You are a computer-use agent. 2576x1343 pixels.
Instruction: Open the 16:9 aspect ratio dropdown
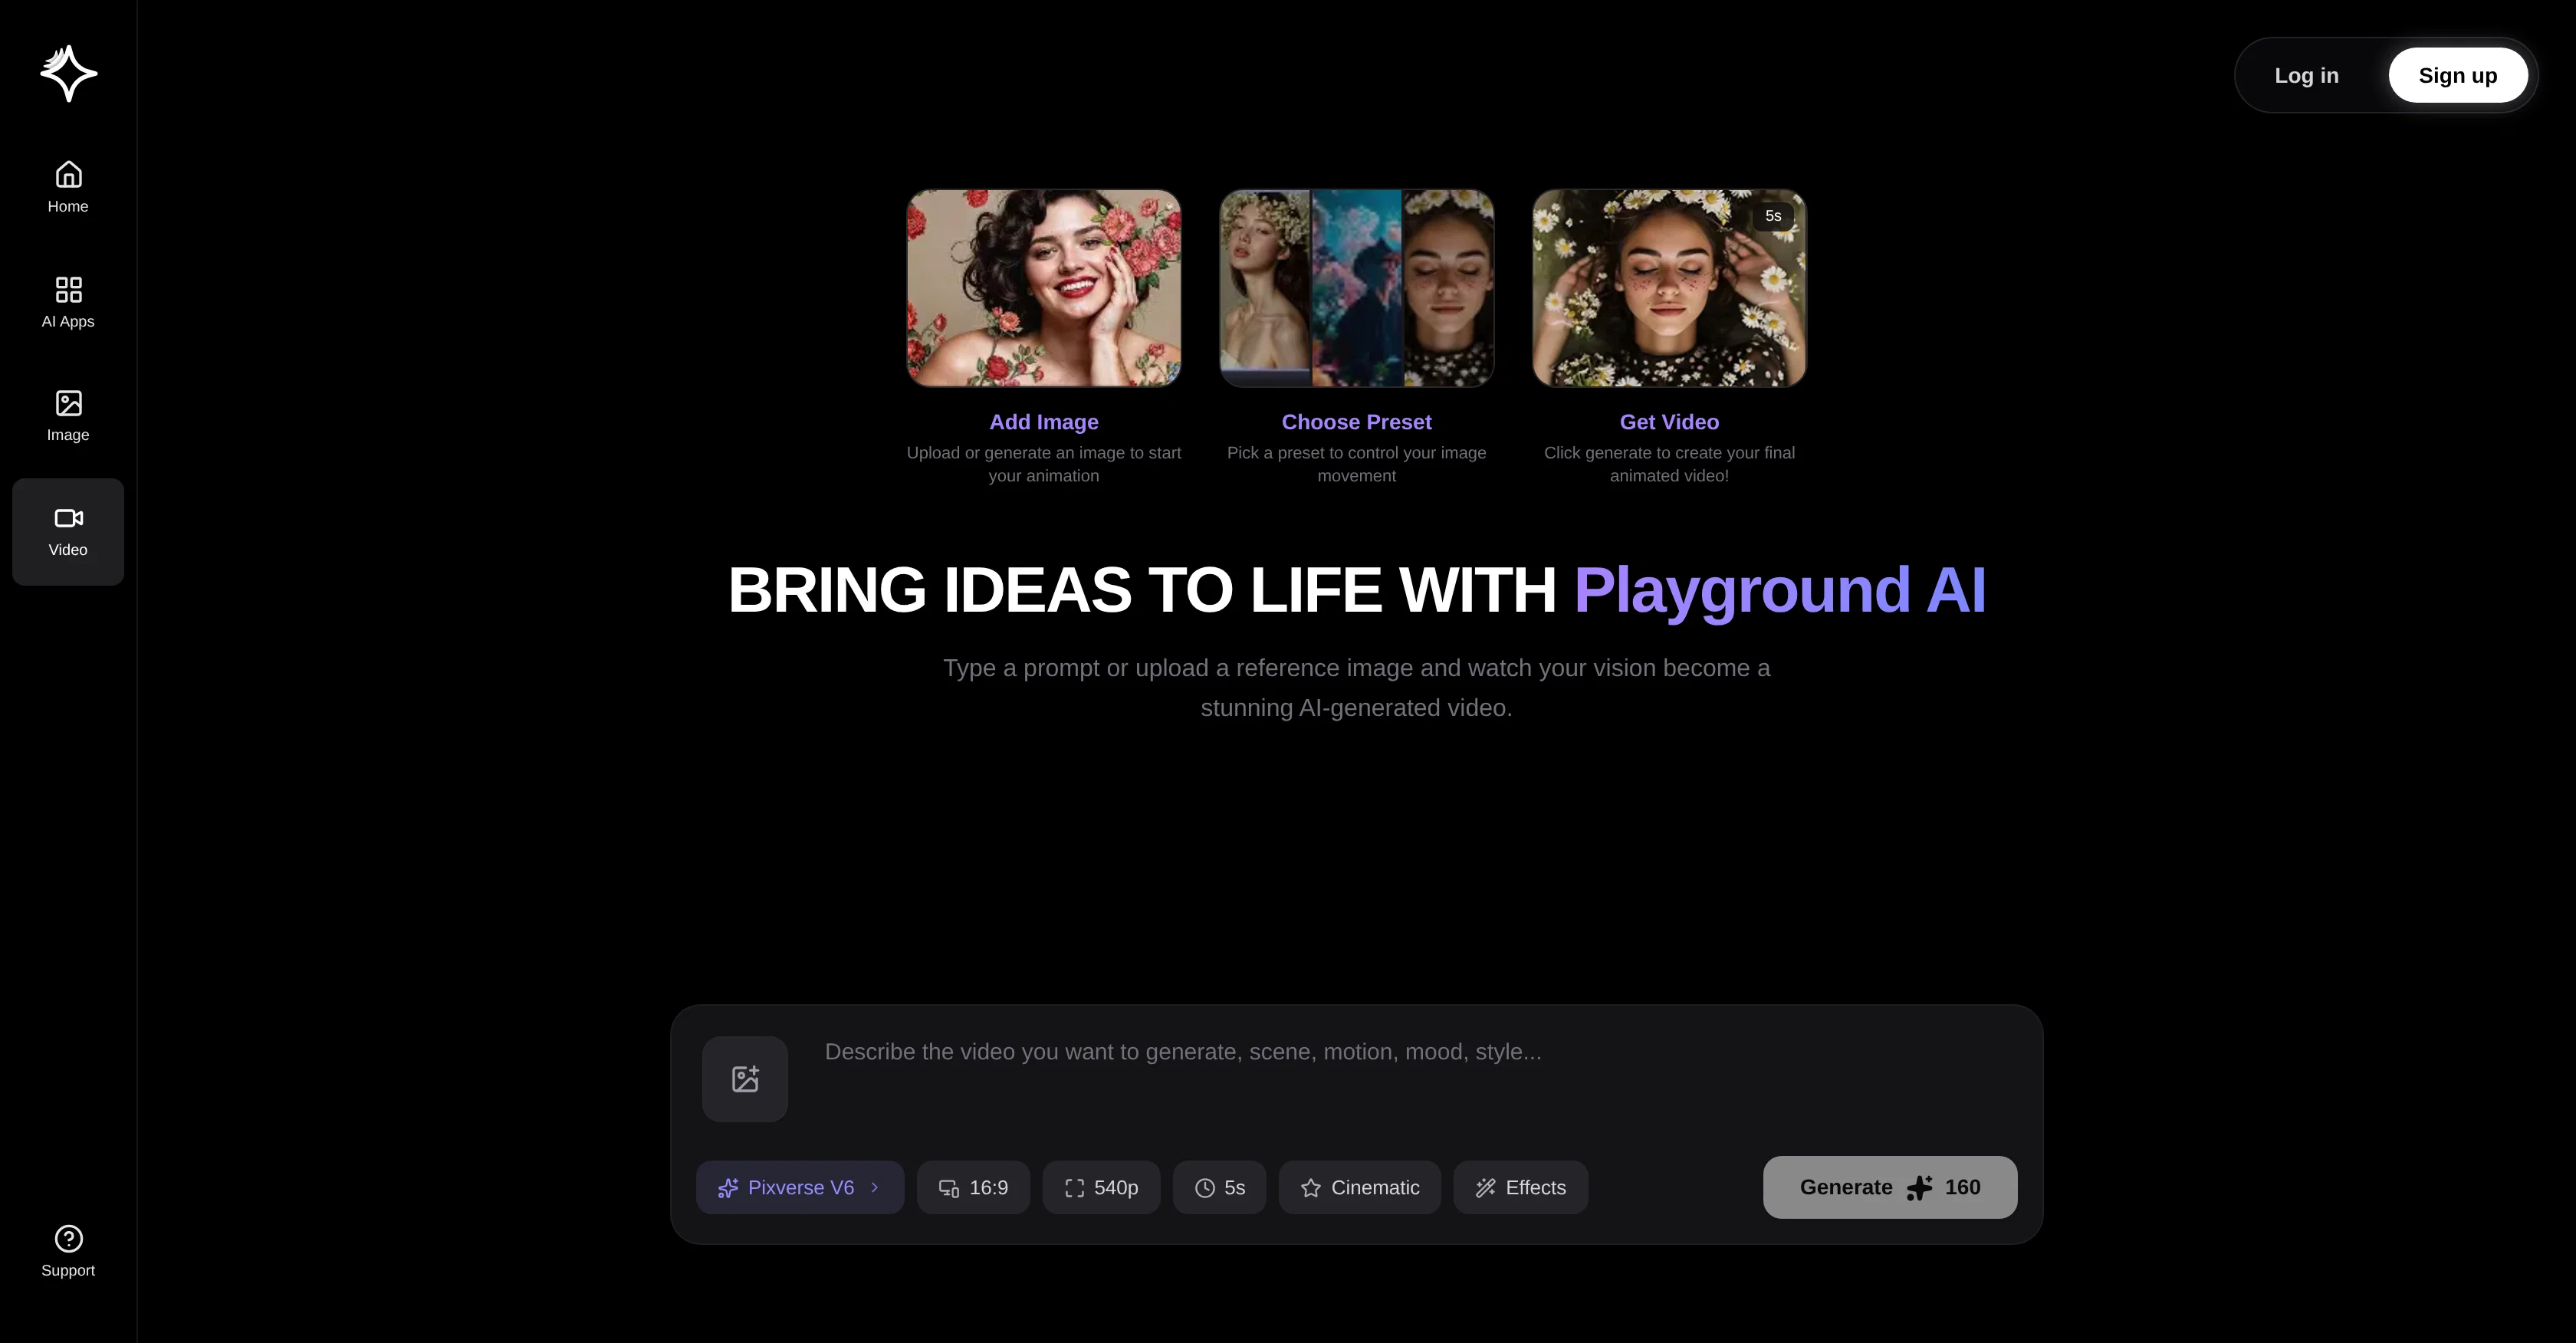(x=973, y=1187)
